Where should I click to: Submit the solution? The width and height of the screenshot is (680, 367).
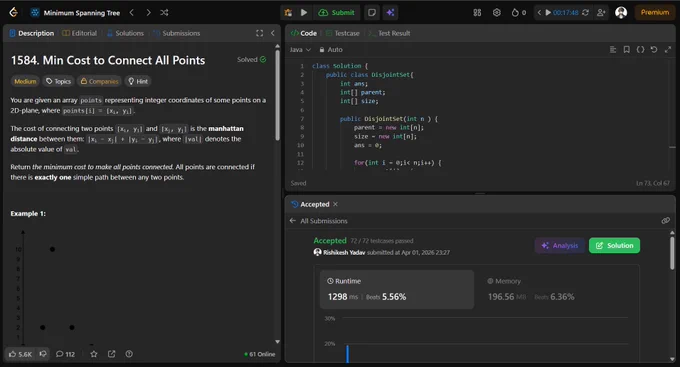(337, 13)
